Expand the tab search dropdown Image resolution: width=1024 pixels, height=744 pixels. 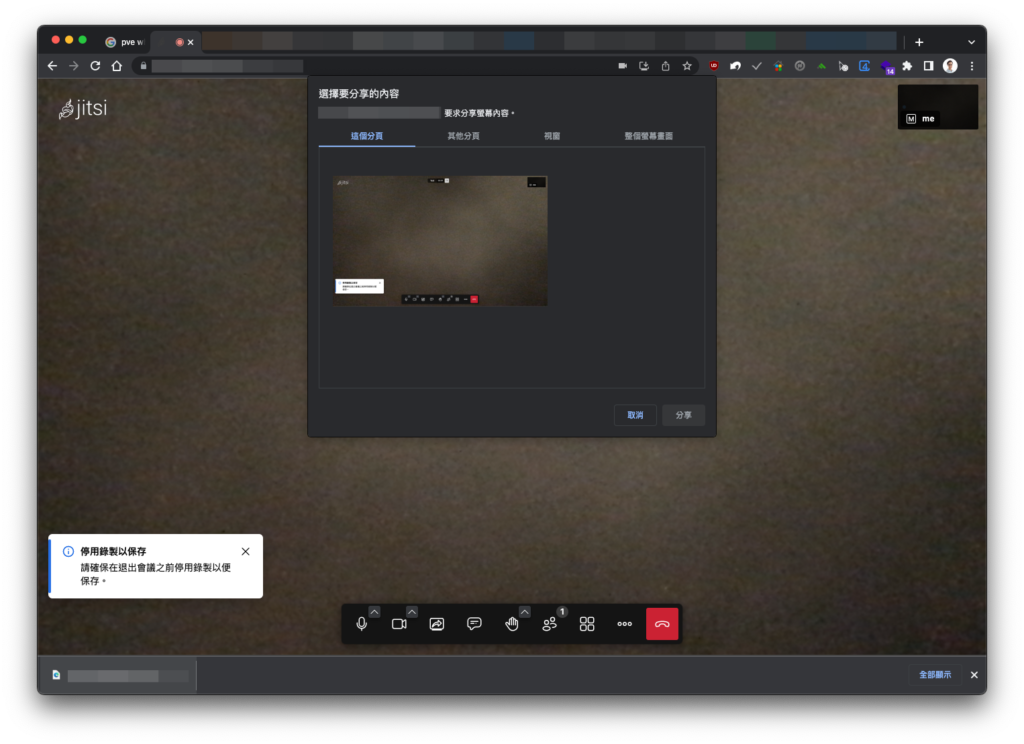972,42
